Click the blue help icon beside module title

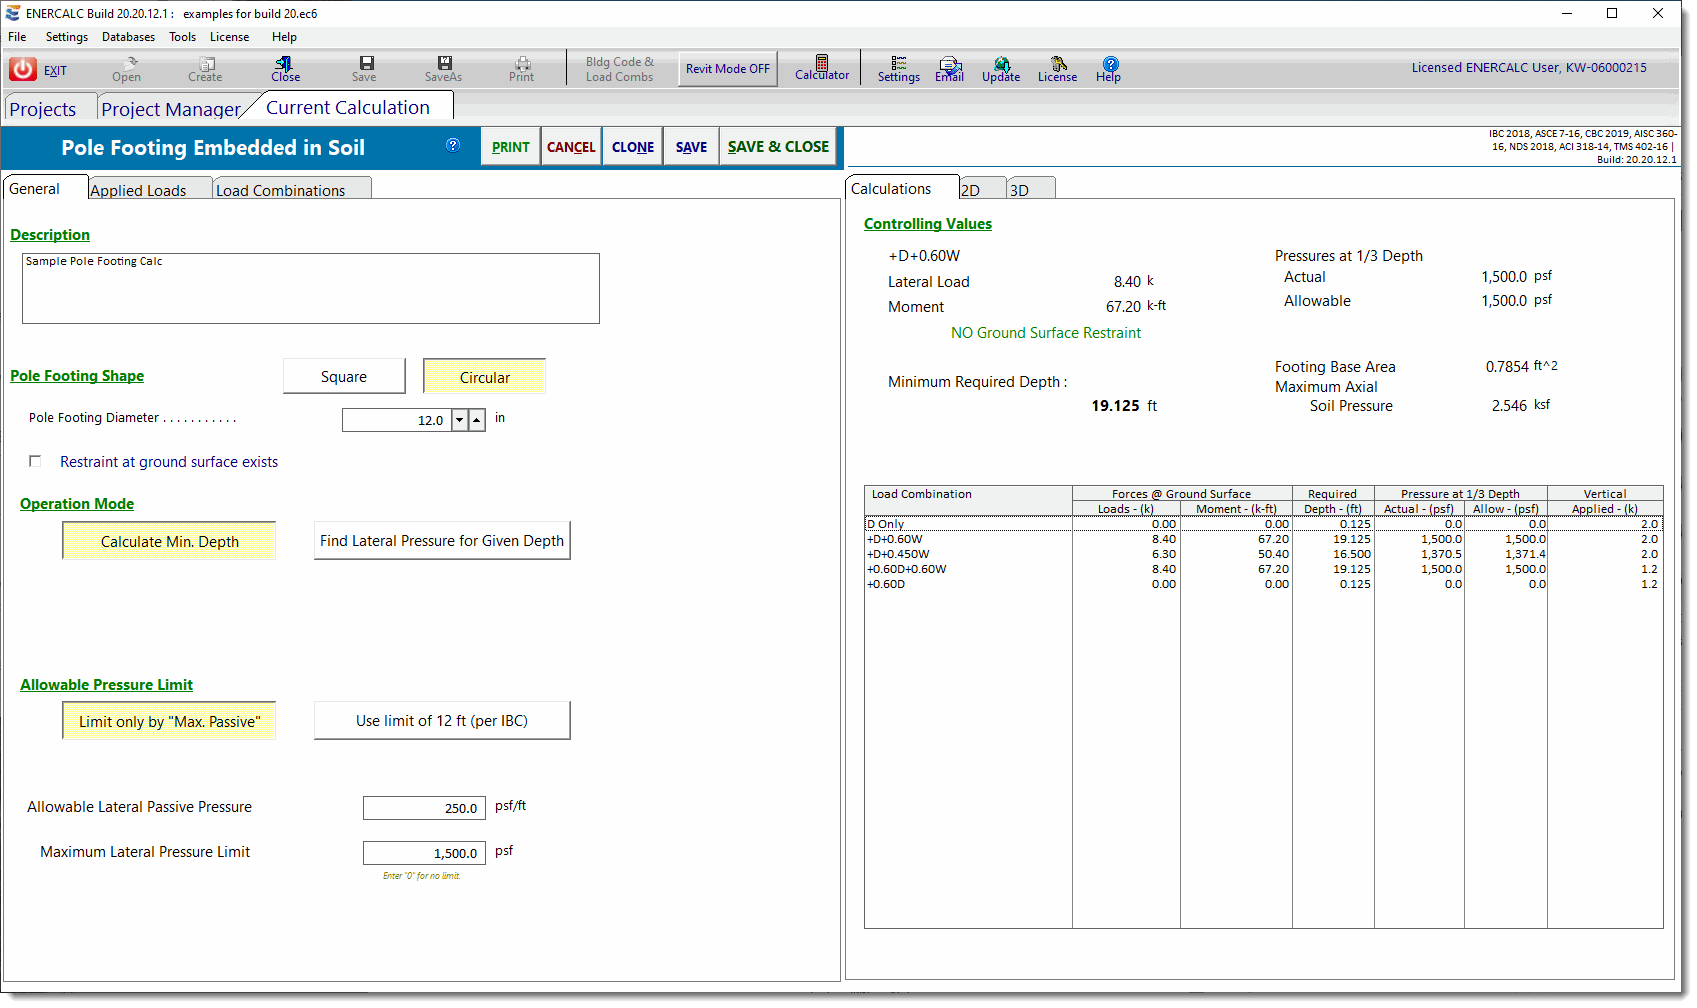click(453, 145)
